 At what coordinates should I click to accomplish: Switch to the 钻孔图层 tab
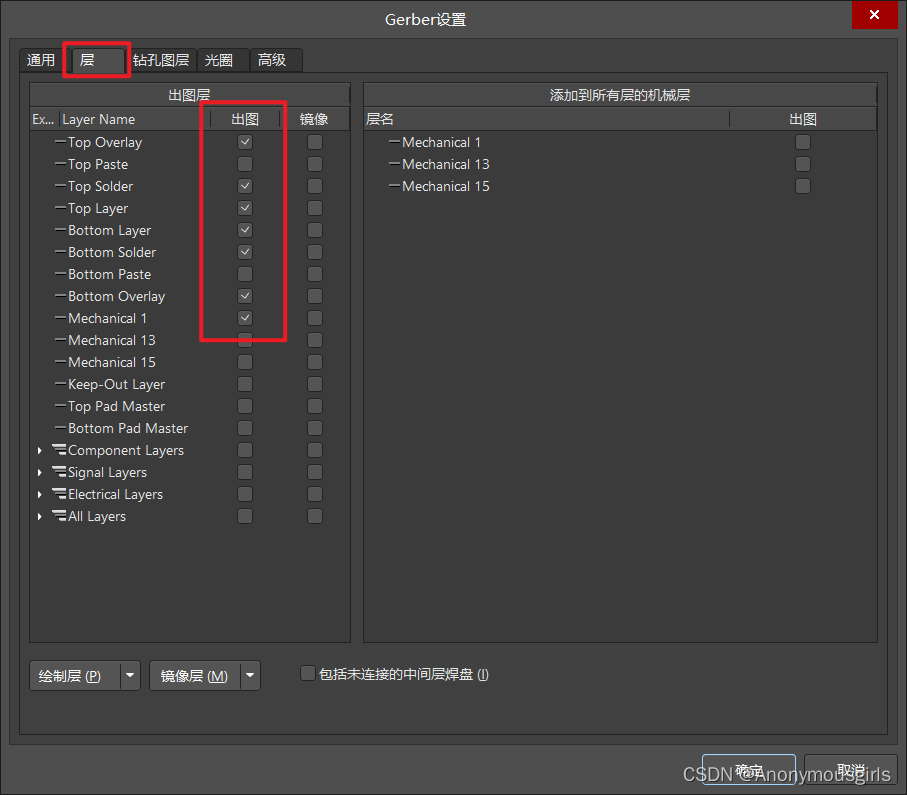click(161, 60)
